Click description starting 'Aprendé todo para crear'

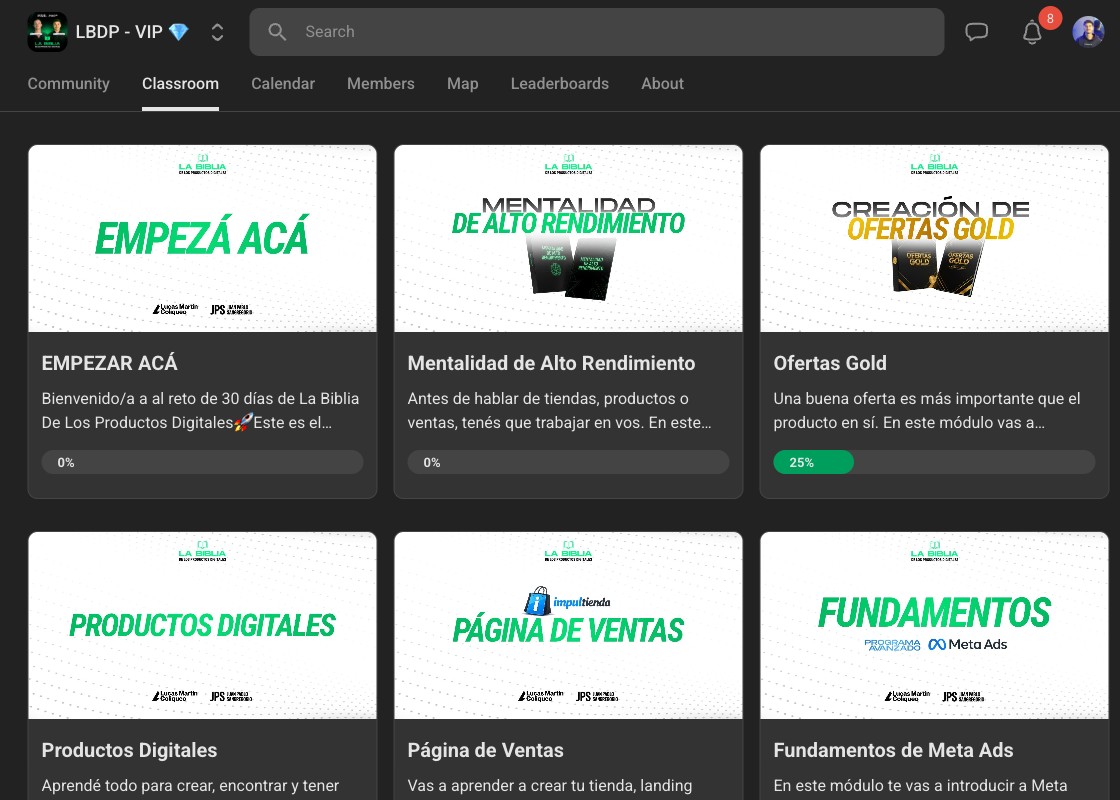[x=190, y=786]
